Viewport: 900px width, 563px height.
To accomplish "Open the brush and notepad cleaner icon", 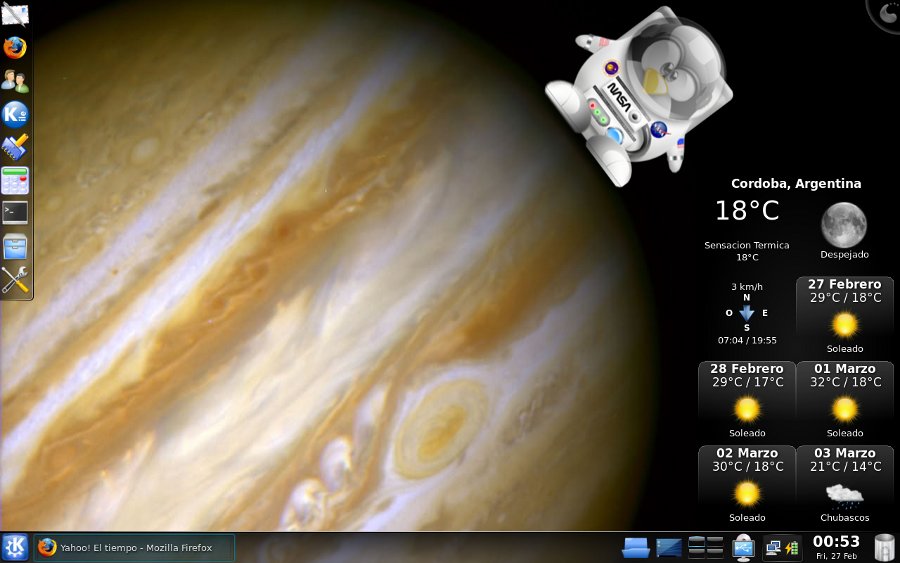I will (x=15, y=147).
